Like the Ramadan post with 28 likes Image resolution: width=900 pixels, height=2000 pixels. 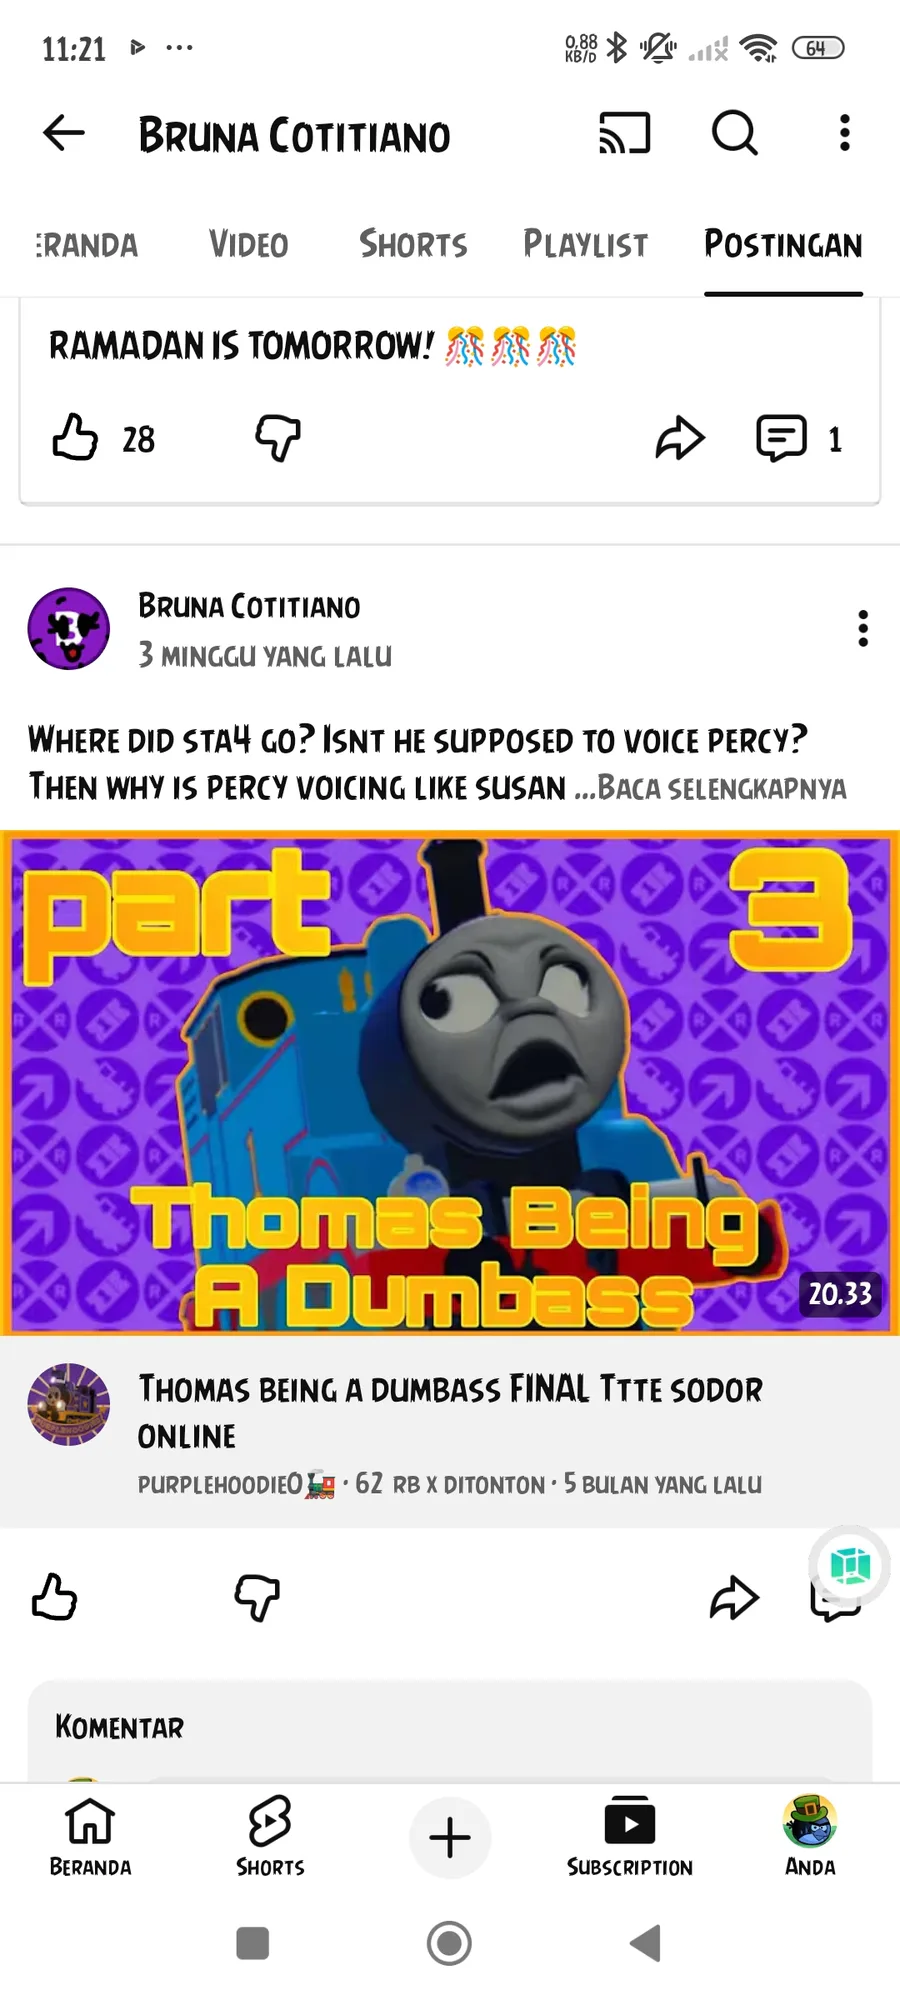(75, 438)
